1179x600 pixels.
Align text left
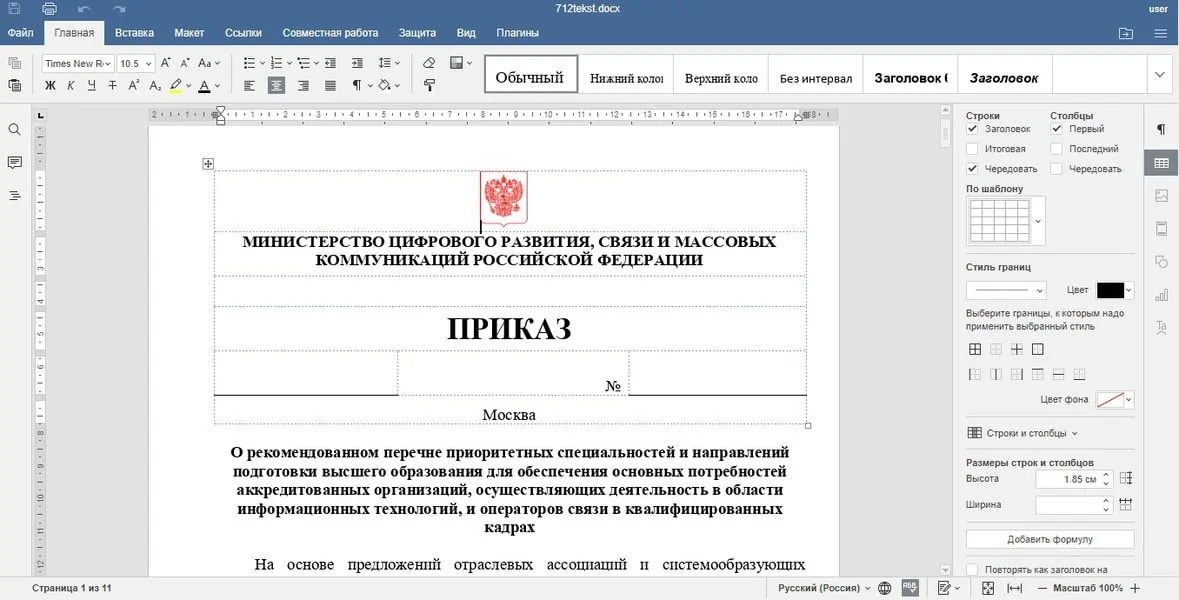pos(250,86)
